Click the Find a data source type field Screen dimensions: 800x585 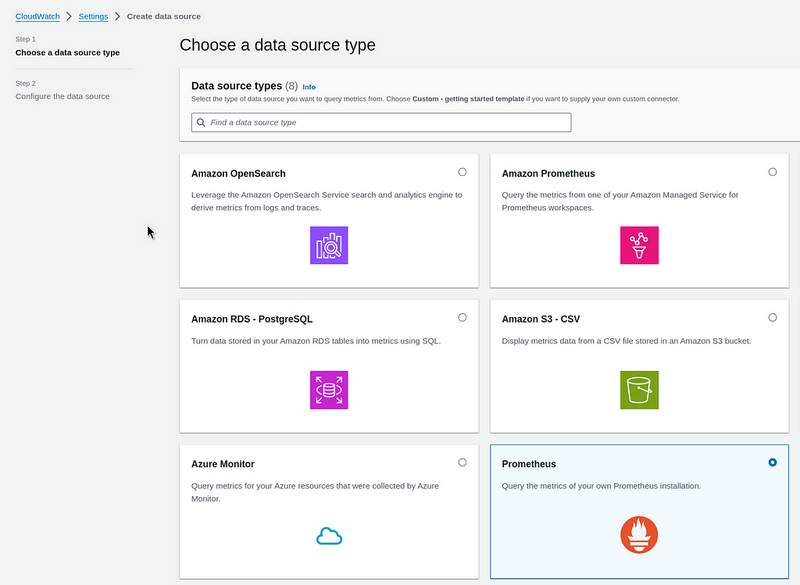click(385, 123)
